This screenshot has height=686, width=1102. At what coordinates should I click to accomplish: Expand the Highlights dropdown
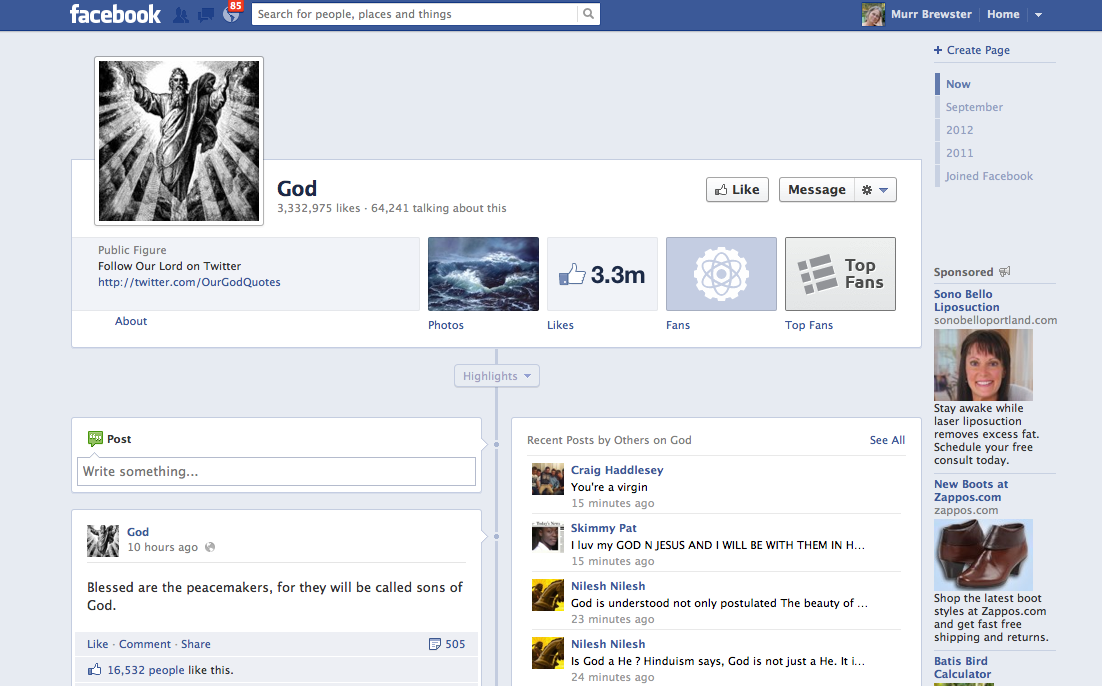(x=497, y=376)
